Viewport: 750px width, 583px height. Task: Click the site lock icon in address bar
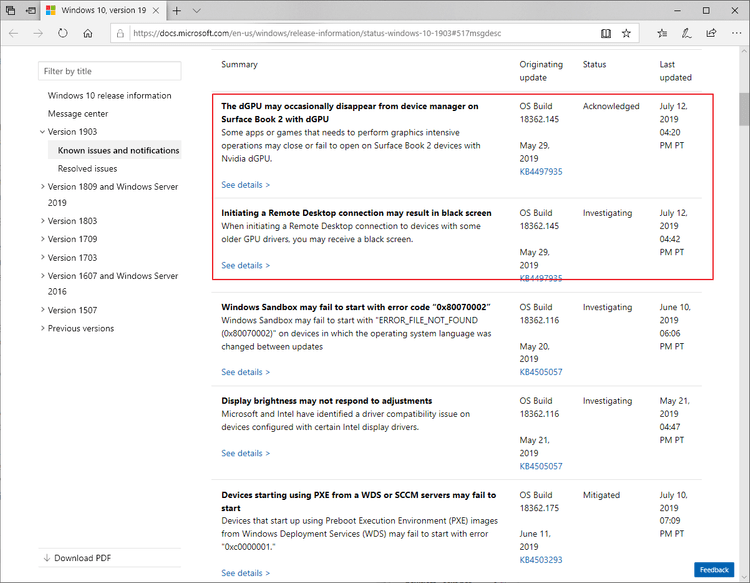[120, 33]
